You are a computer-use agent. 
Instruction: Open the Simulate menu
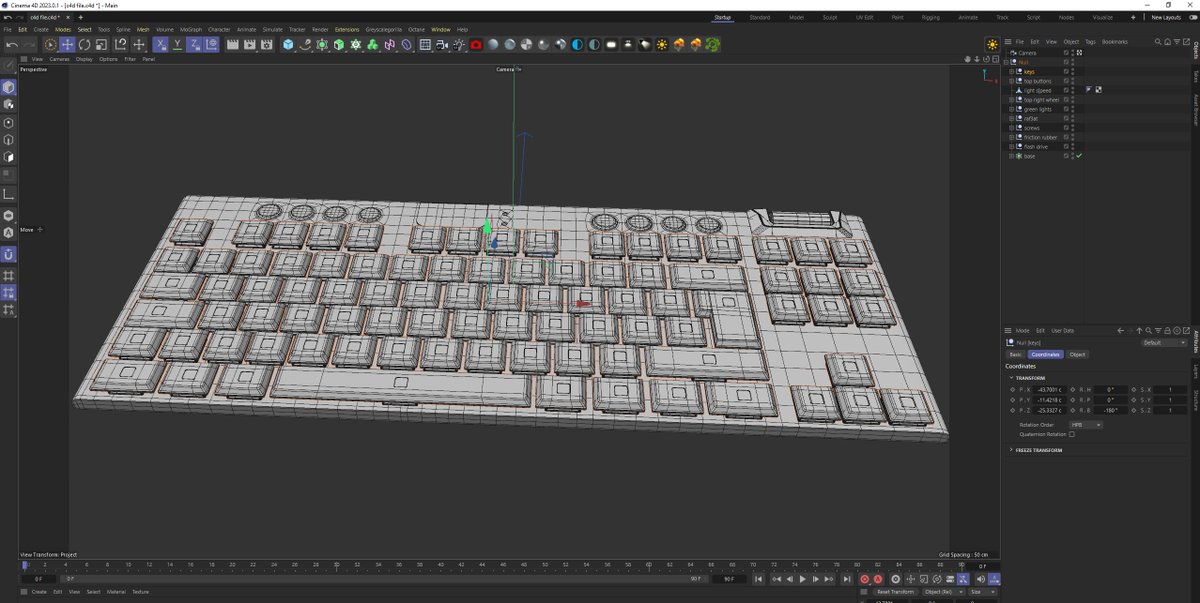point(273,29)
